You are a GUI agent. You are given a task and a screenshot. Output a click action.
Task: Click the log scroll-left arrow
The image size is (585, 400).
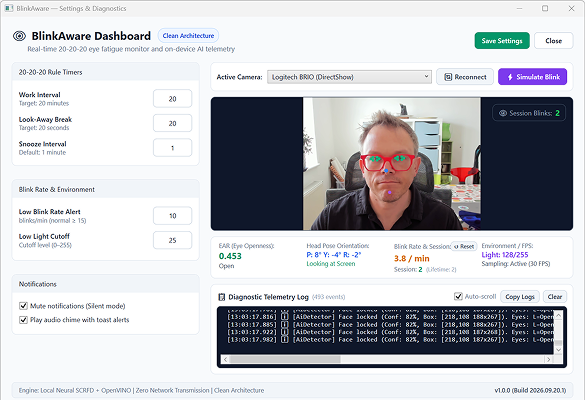(225, 359)
